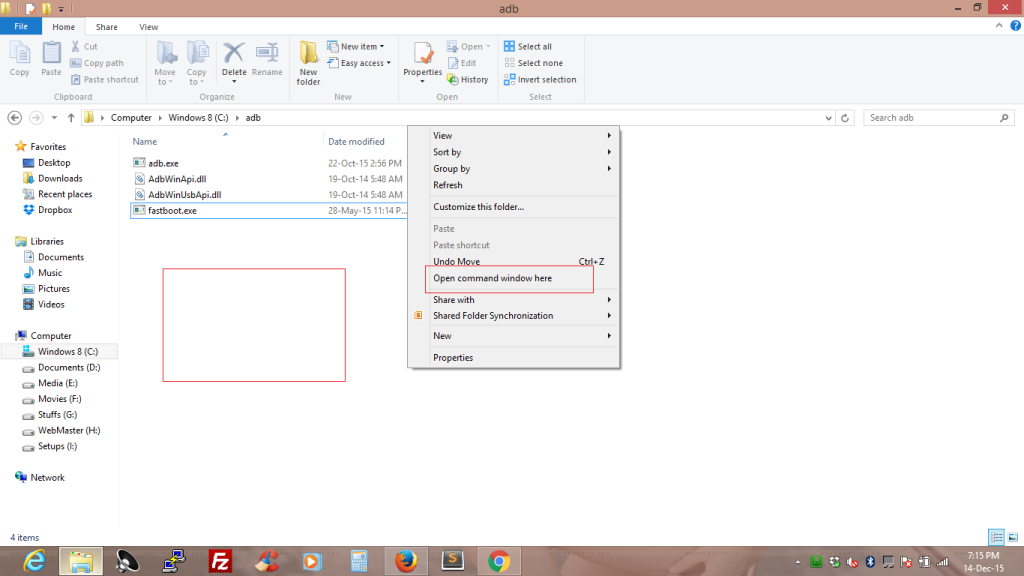Click the Rename icon in ribbon
Viewport: 1024px width, 576px height.
(x=267, y=59)
